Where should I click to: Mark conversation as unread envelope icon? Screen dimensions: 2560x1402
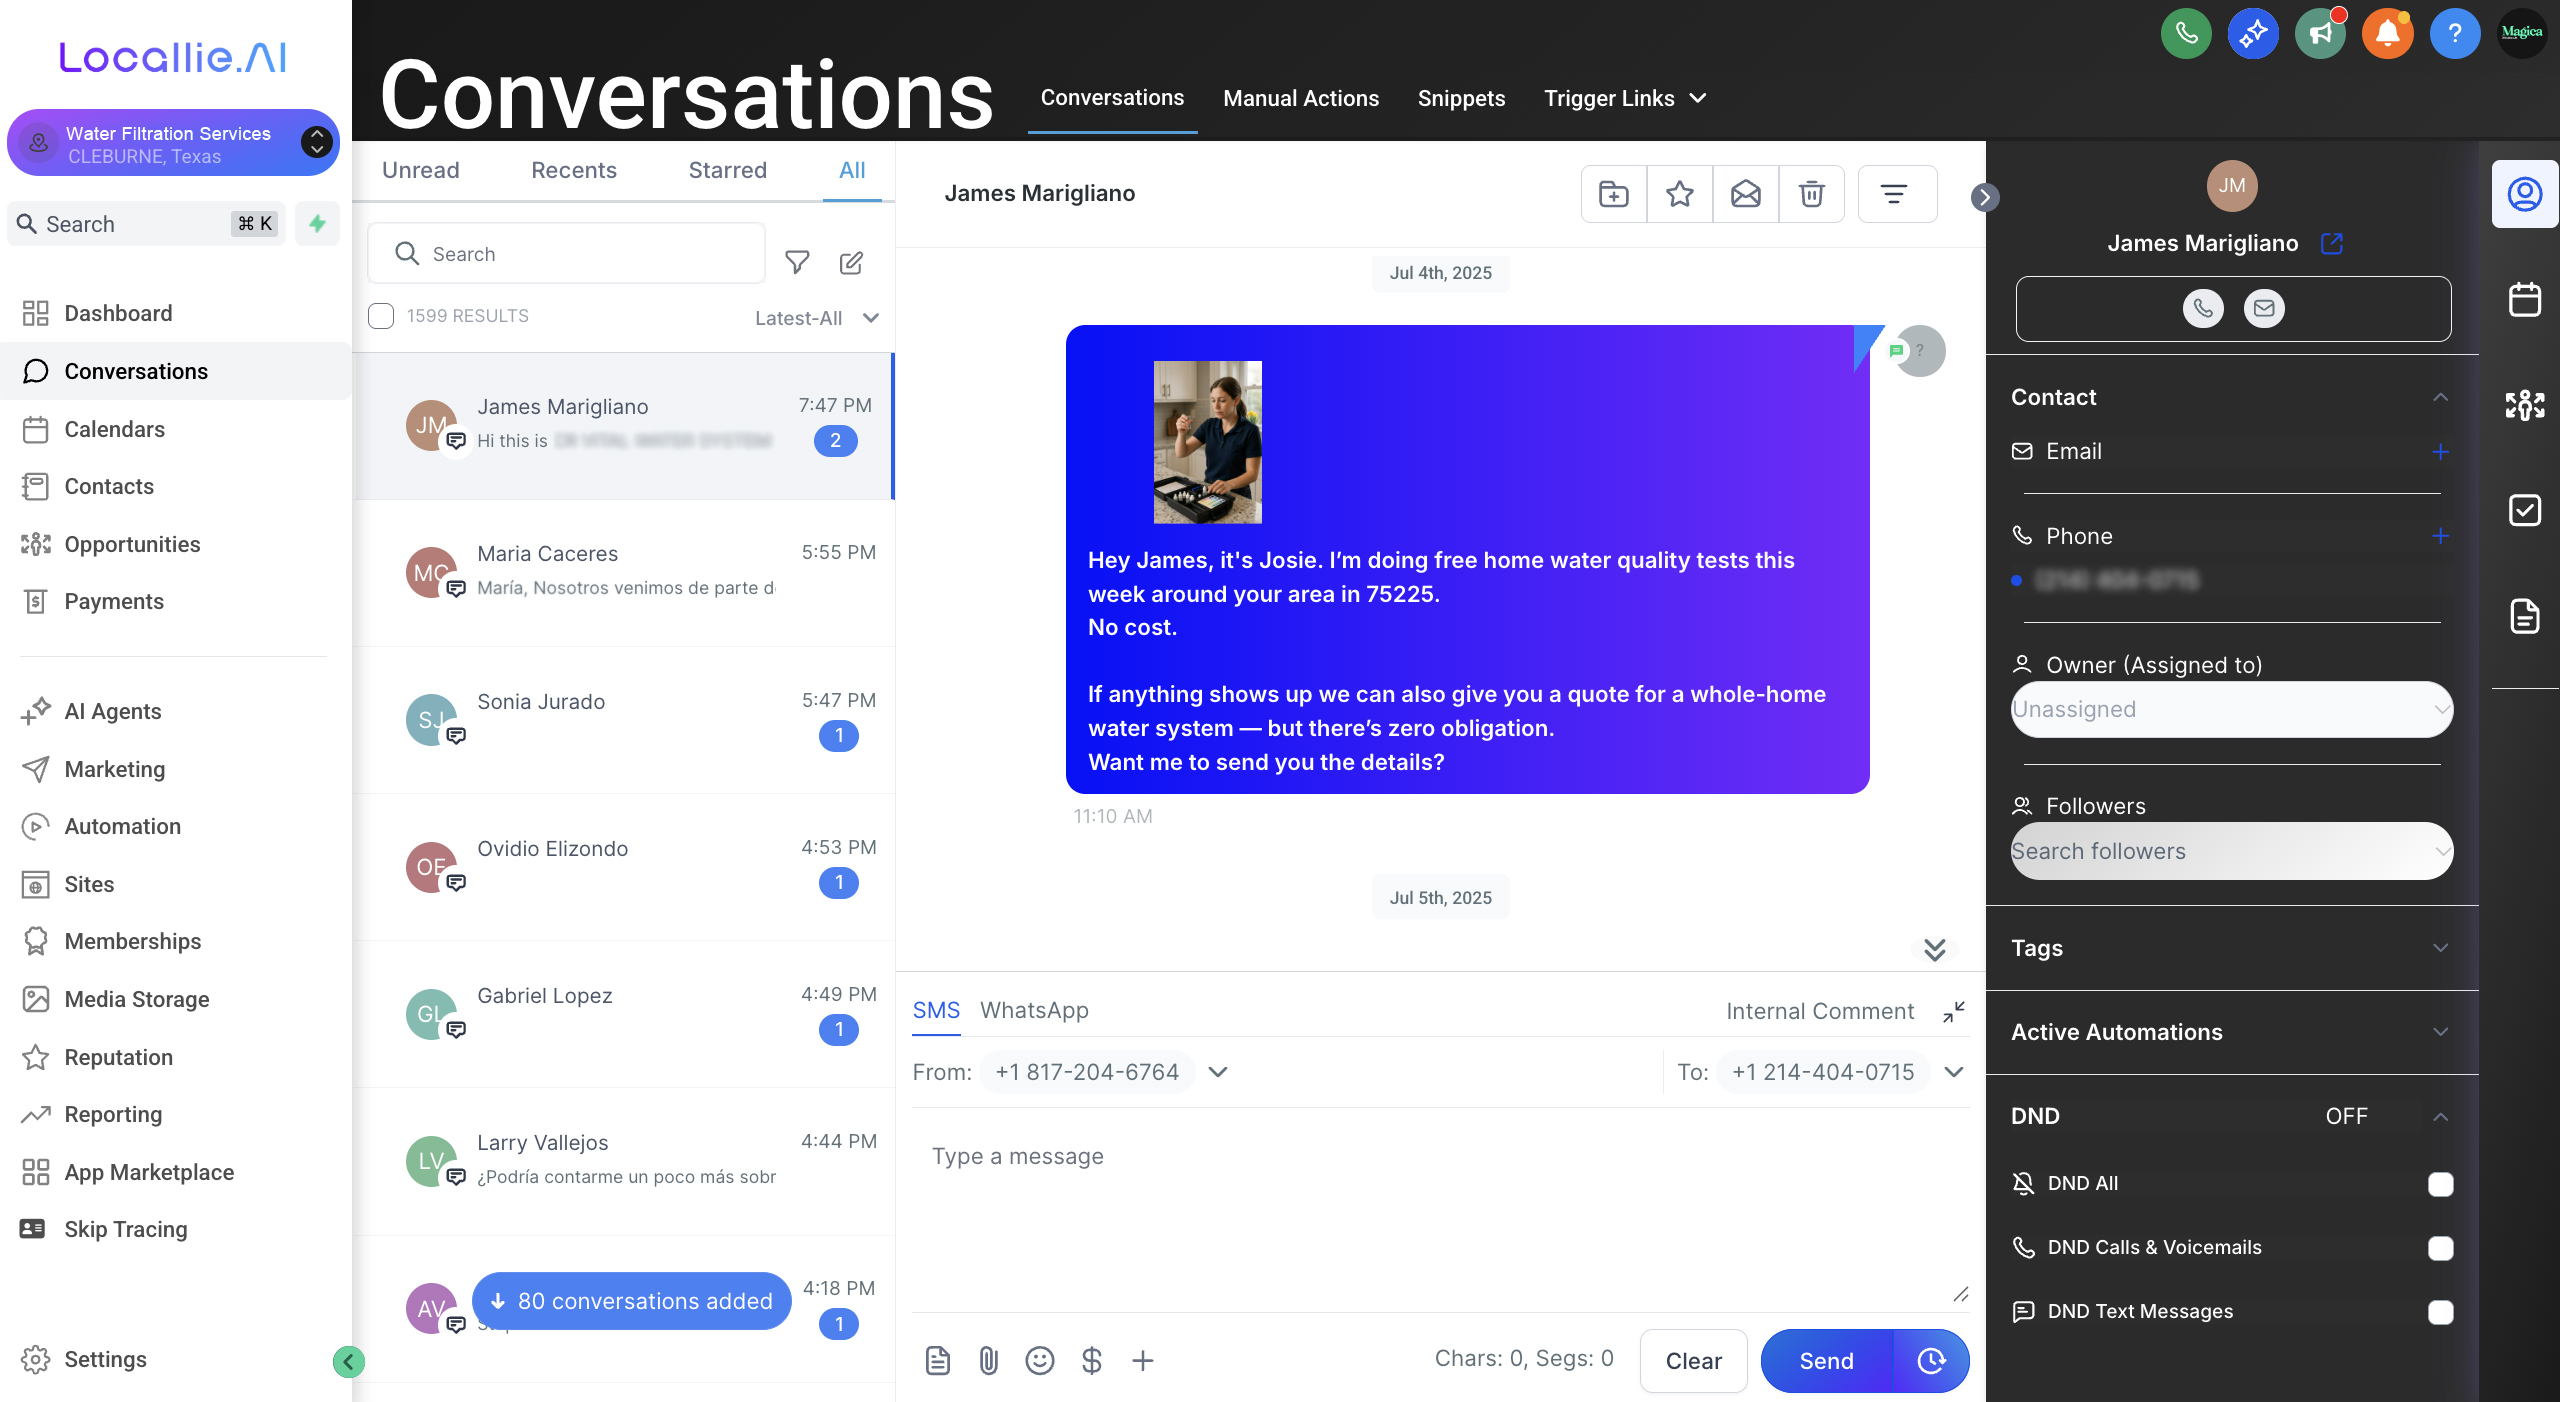click(x=1745, y=194)
